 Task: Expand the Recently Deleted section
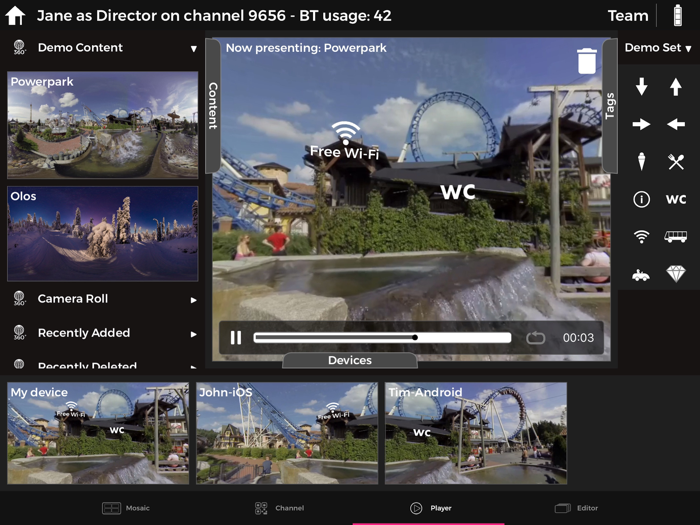click(193, 367)
